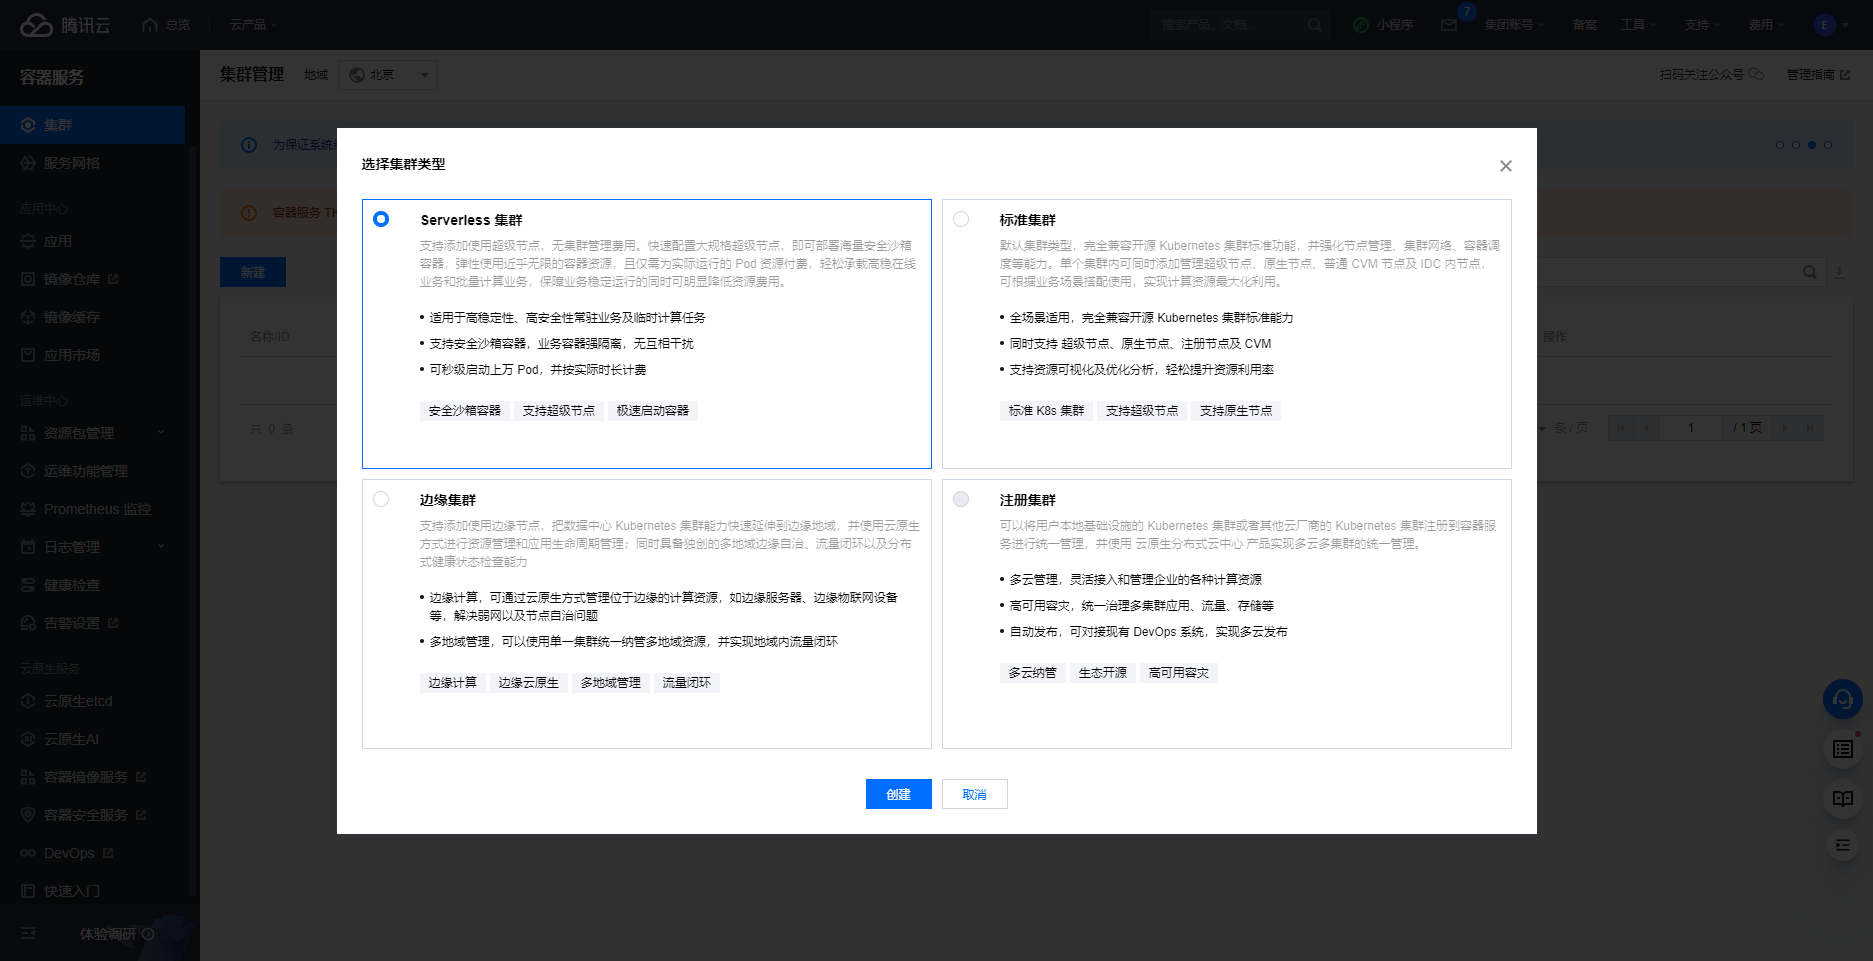Open 健康检查 in the sidebar
The height and width of the screenshot is (961, 1873).
click(x=92, y=585)
